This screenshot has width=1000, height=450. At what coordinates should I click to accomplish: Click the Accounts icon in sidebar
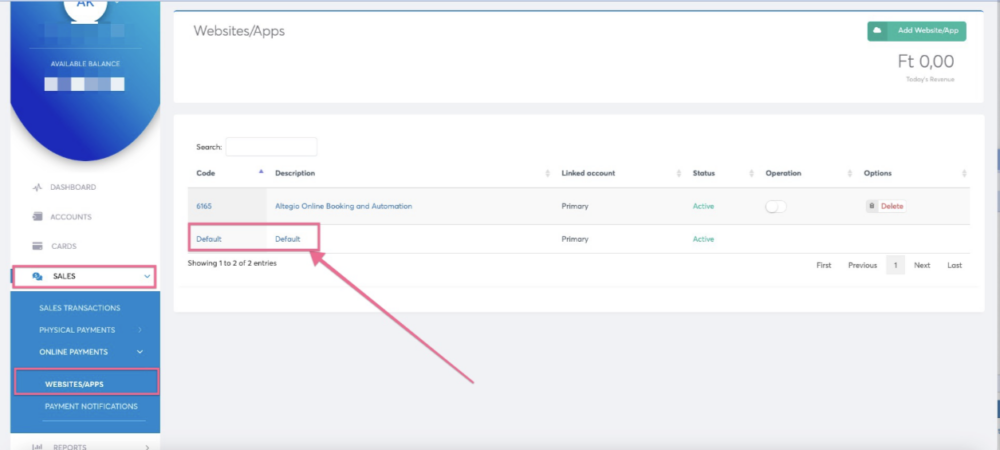(37, 217)
